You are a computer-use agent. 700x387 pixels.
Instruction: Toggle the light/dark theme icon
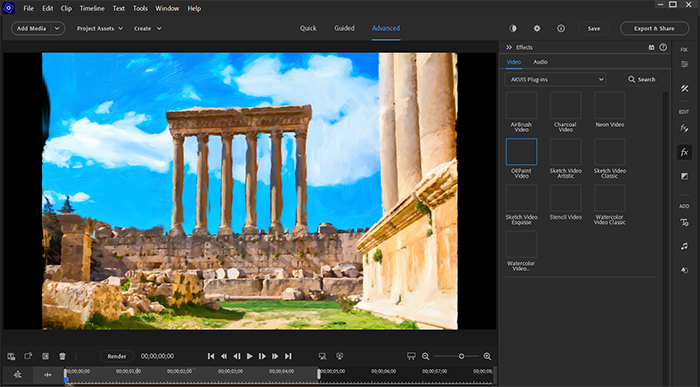[513, 29]
